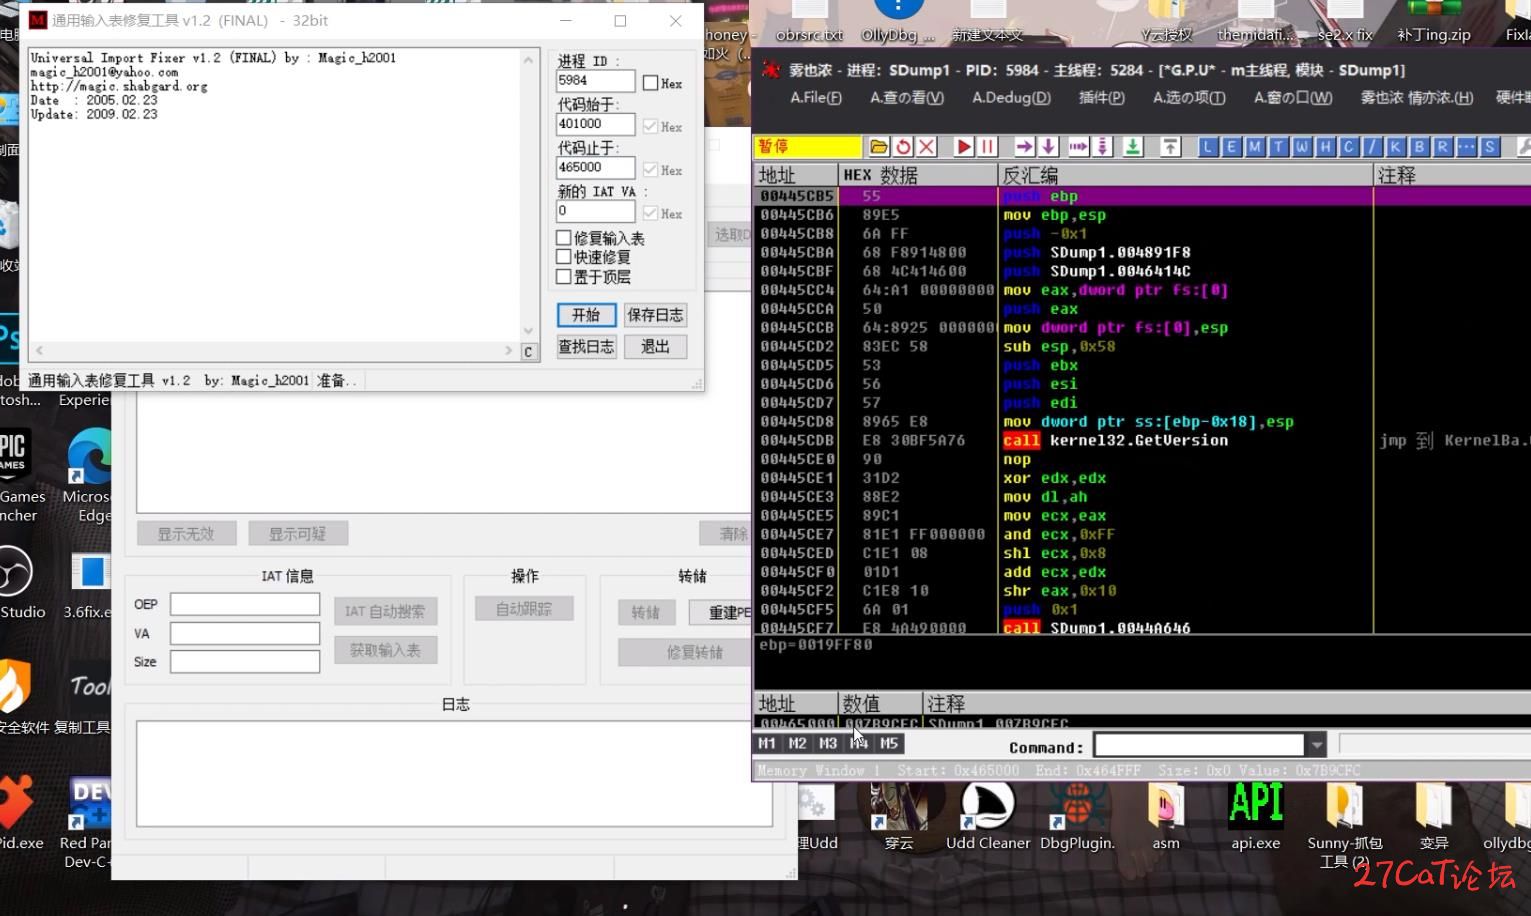
Task: Click the 修复转储 button
Action: pos(694,653)
